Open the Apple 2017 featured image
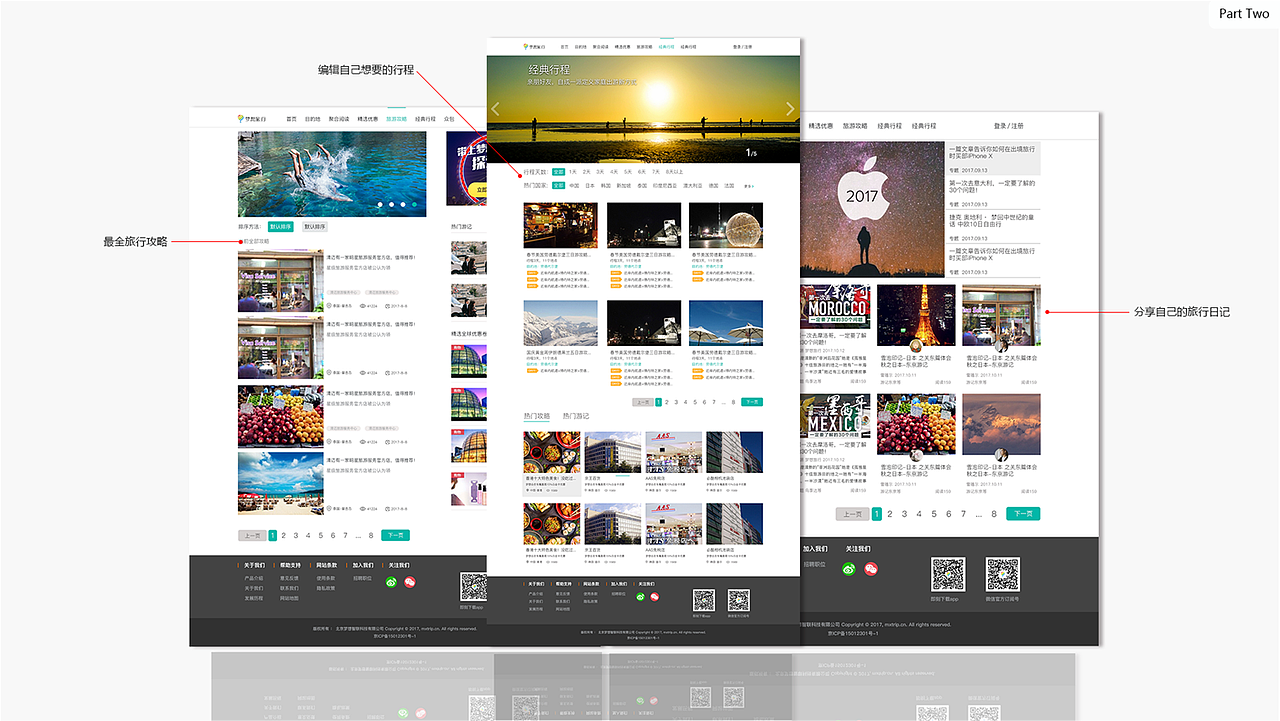The image size is (1280, 721). pyautogui.click(x=873, y=209)
